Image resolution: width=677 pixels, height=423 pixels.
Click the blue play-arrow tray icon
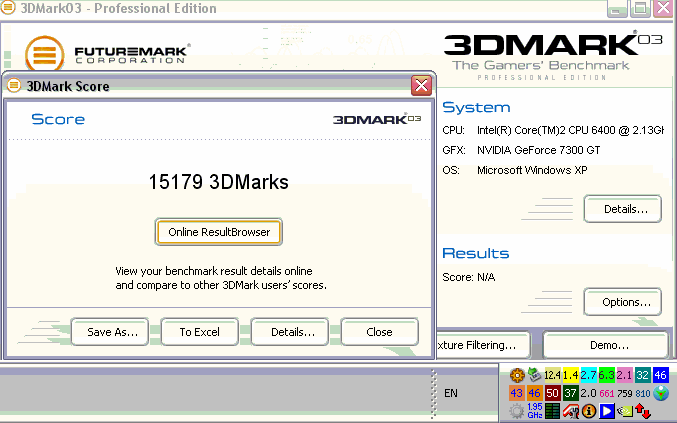(606, 411)
